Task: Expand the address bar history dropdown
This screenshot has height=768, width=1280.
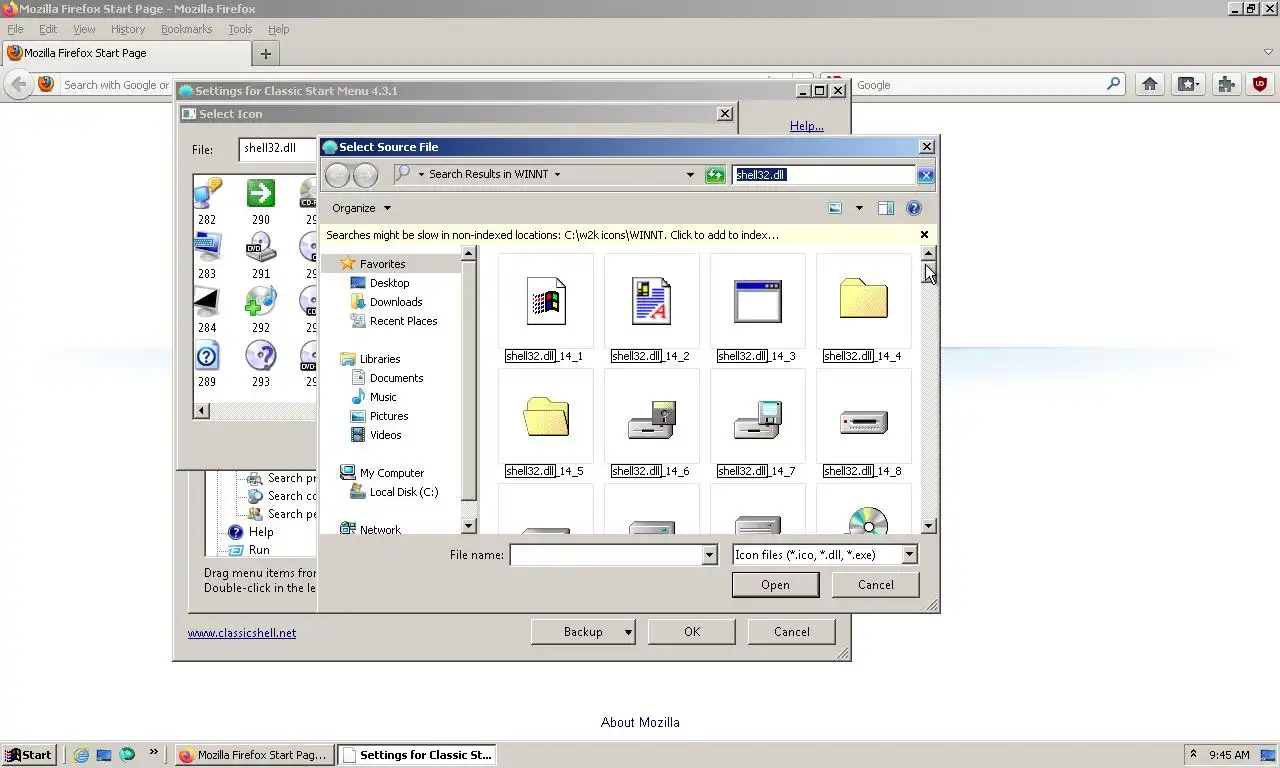Action: [x=690, y=175]
